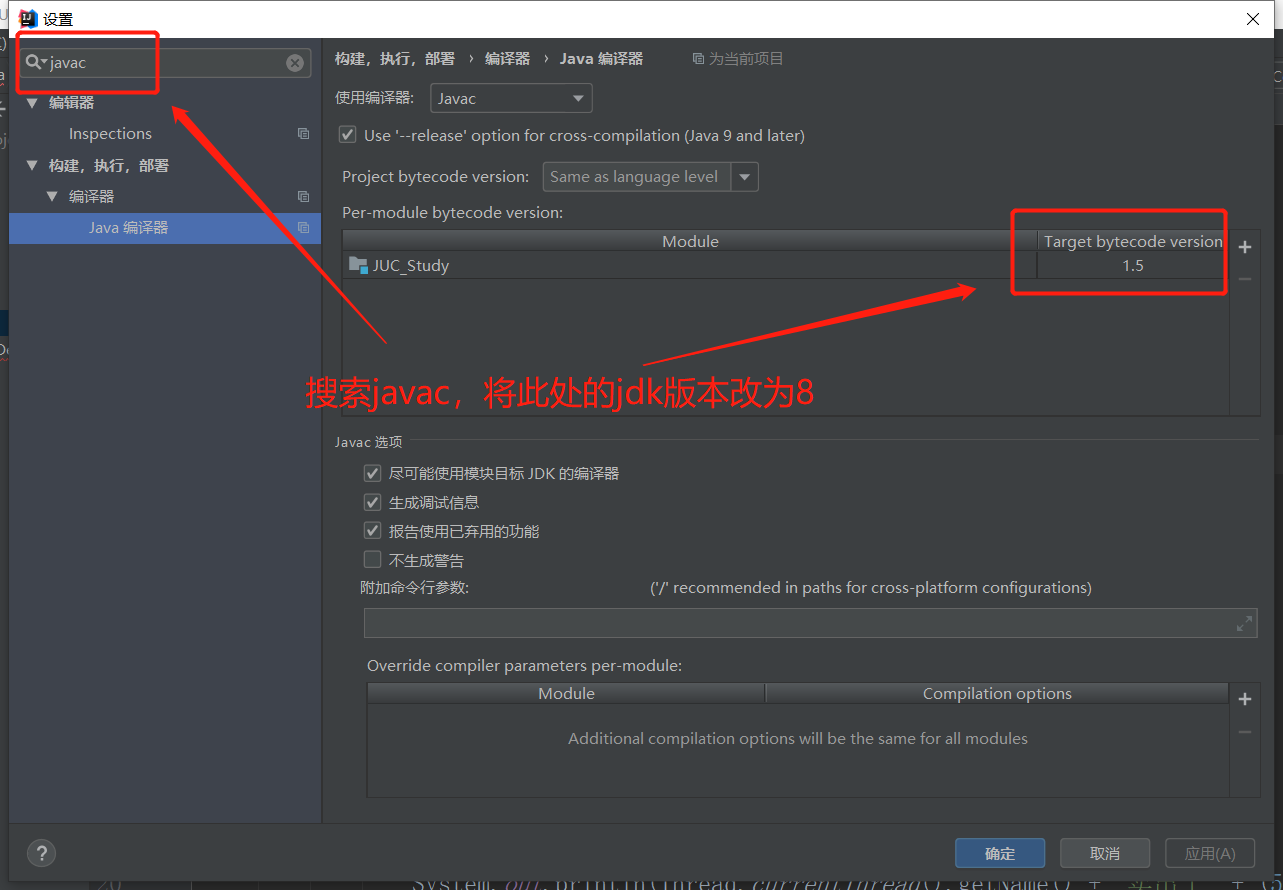Image resolution: width=1283 pixels, height=890 pixels.
Task: Click the search magnifier history icon
Action: (36, 63)
